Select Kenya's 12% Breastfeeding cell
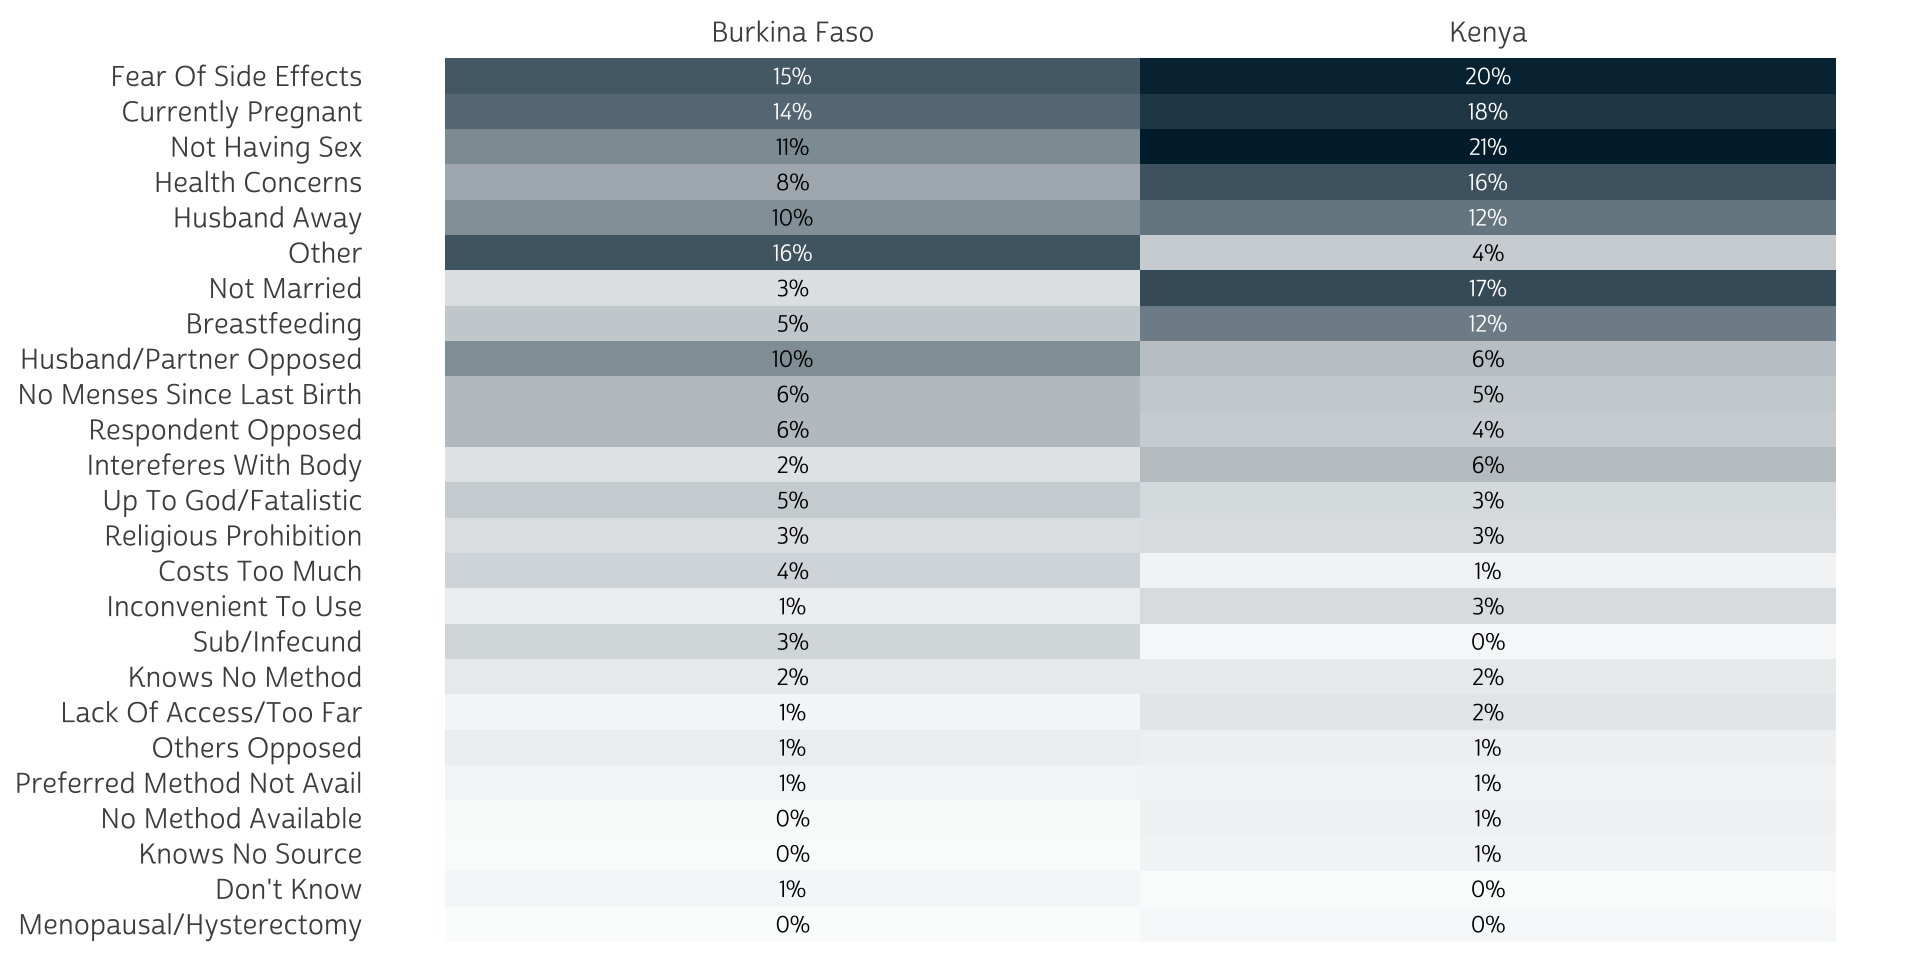1920x960 pixels. 1487,324
